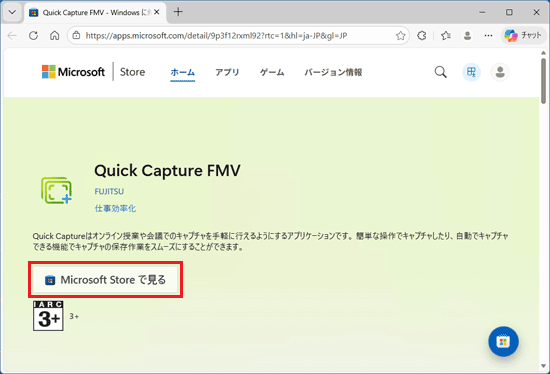Click the page vertical scrollbar thumb
Screen dimensions: 550x374
coord(543,80)
